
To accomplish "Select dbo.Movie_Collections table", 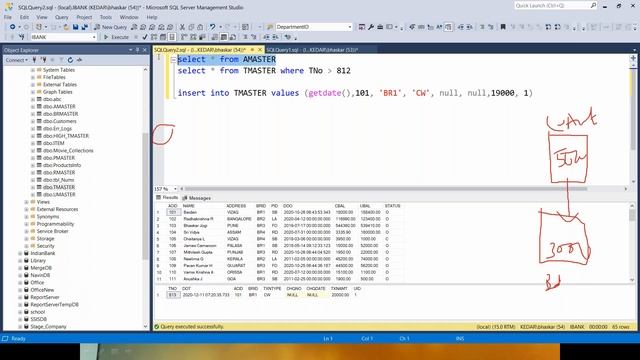I will [68, 151].
